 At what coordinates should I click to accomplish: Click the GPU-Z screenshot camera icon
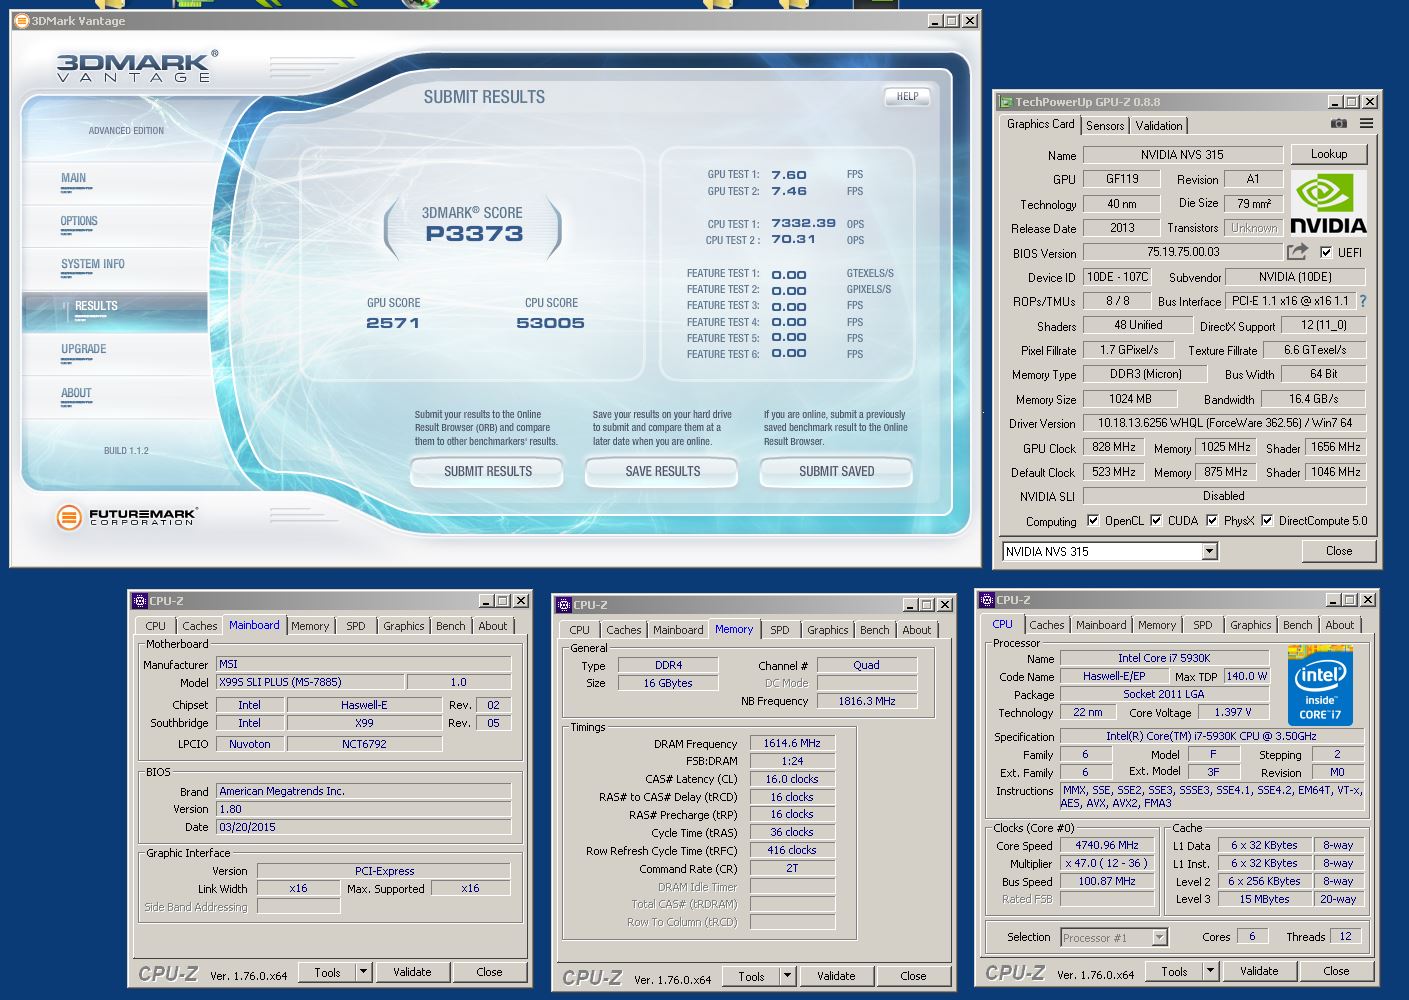pyautogui.click(x=1338, y=124)
